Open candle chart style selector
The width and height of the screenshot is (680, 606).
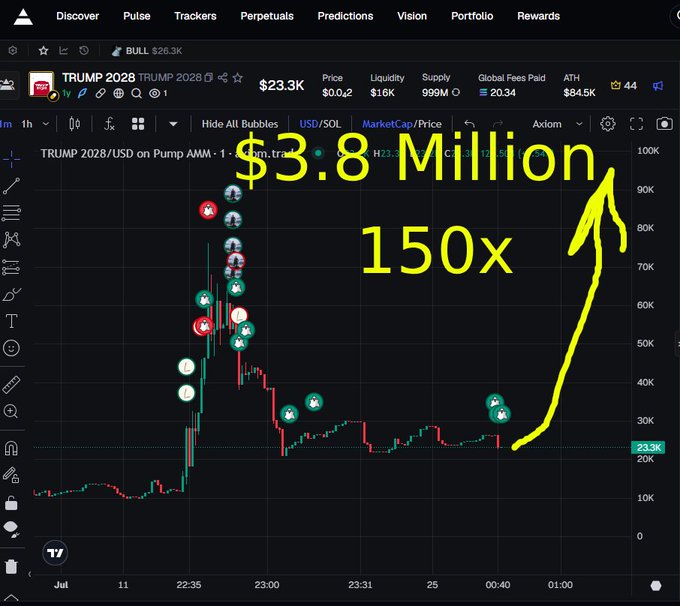pyautogui.click(x=75, y=124)
